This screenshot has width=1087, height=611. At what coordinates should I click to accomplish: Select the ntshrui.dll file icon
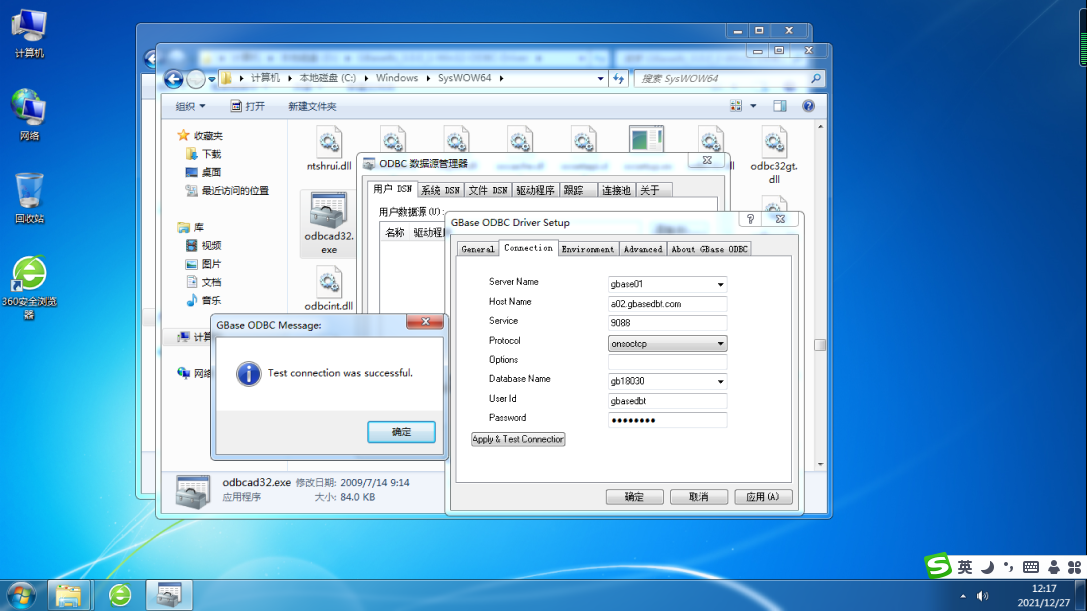pyautogui.click(x=329, y=148)
